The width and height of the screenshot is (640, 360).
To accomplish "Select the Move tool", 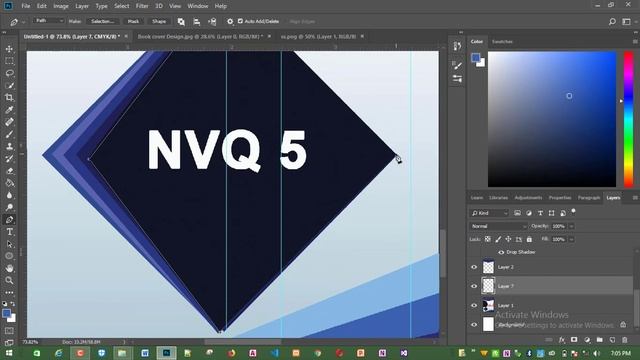I will 9,49.
